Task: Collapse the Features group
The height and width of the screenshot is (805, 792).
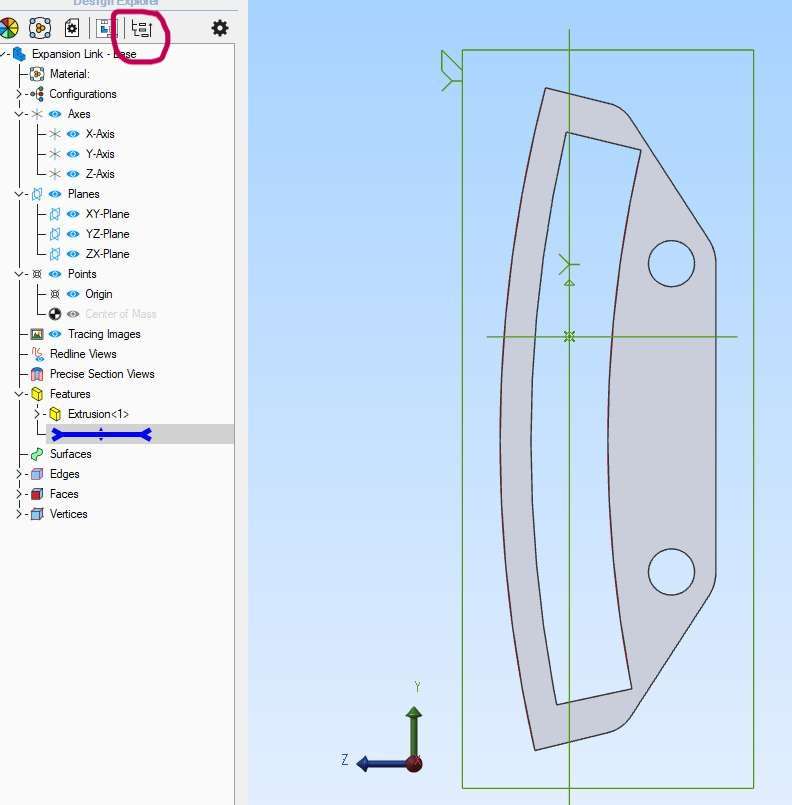Action: pyautogui.click(x=19, y=394)
